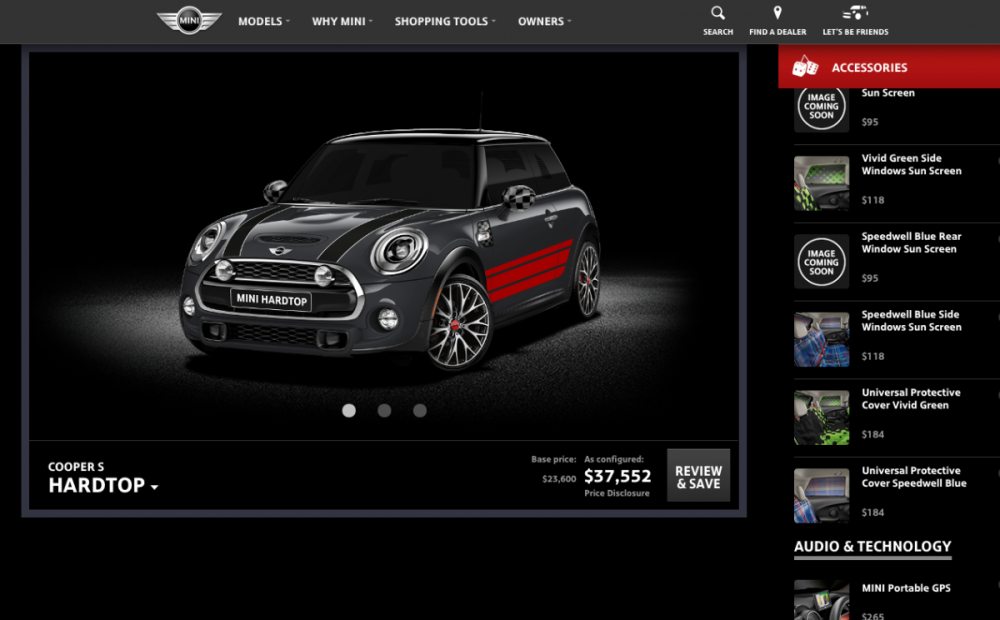Image resolution: width=1000 pixels, height=620 pixels.
Task: Open the Price Disclosure link
Action: pyautogui.click(x=617, y=493)
